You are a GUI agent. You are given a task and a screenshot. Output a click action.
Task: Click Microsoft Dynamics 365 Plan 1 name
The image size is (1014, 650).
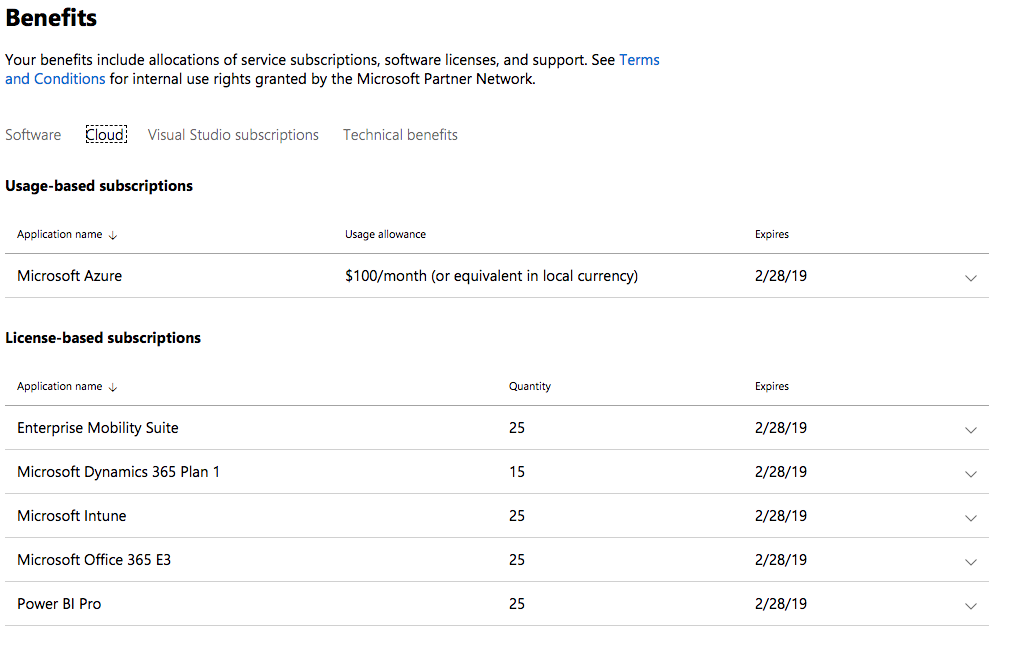118,472
